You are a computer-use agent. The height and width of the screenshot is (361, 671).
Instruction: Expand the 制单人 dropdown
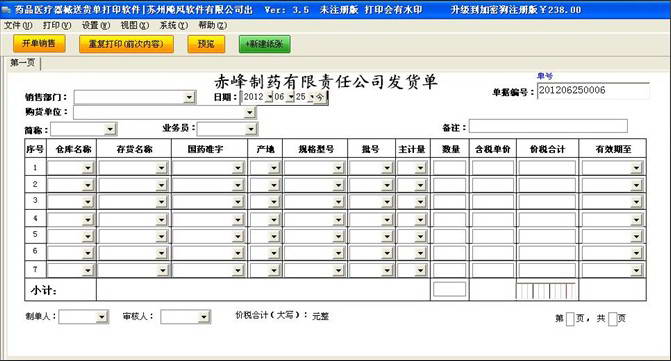(x=101, y=317)
